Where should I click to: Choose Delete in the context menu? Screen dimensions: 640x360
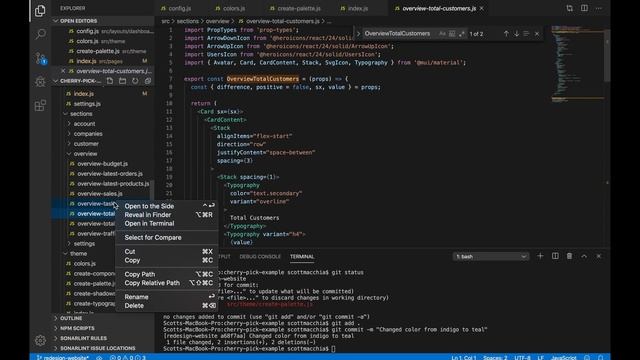point(167,305)
